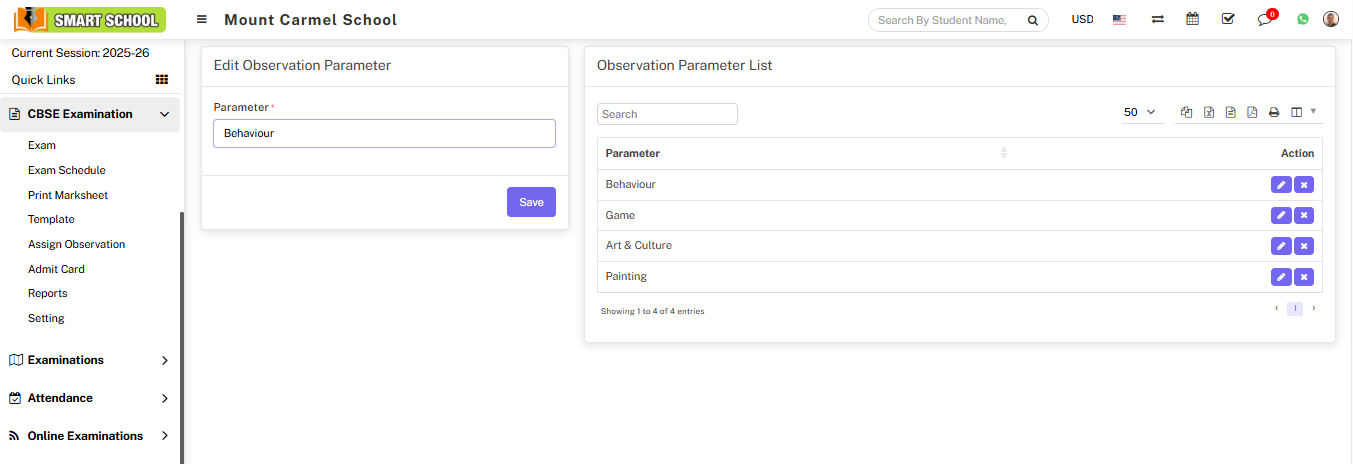The image size is (1353, 464).
Task: Open the Print Marksheet menu item
Action: click(x=68, y=195)
